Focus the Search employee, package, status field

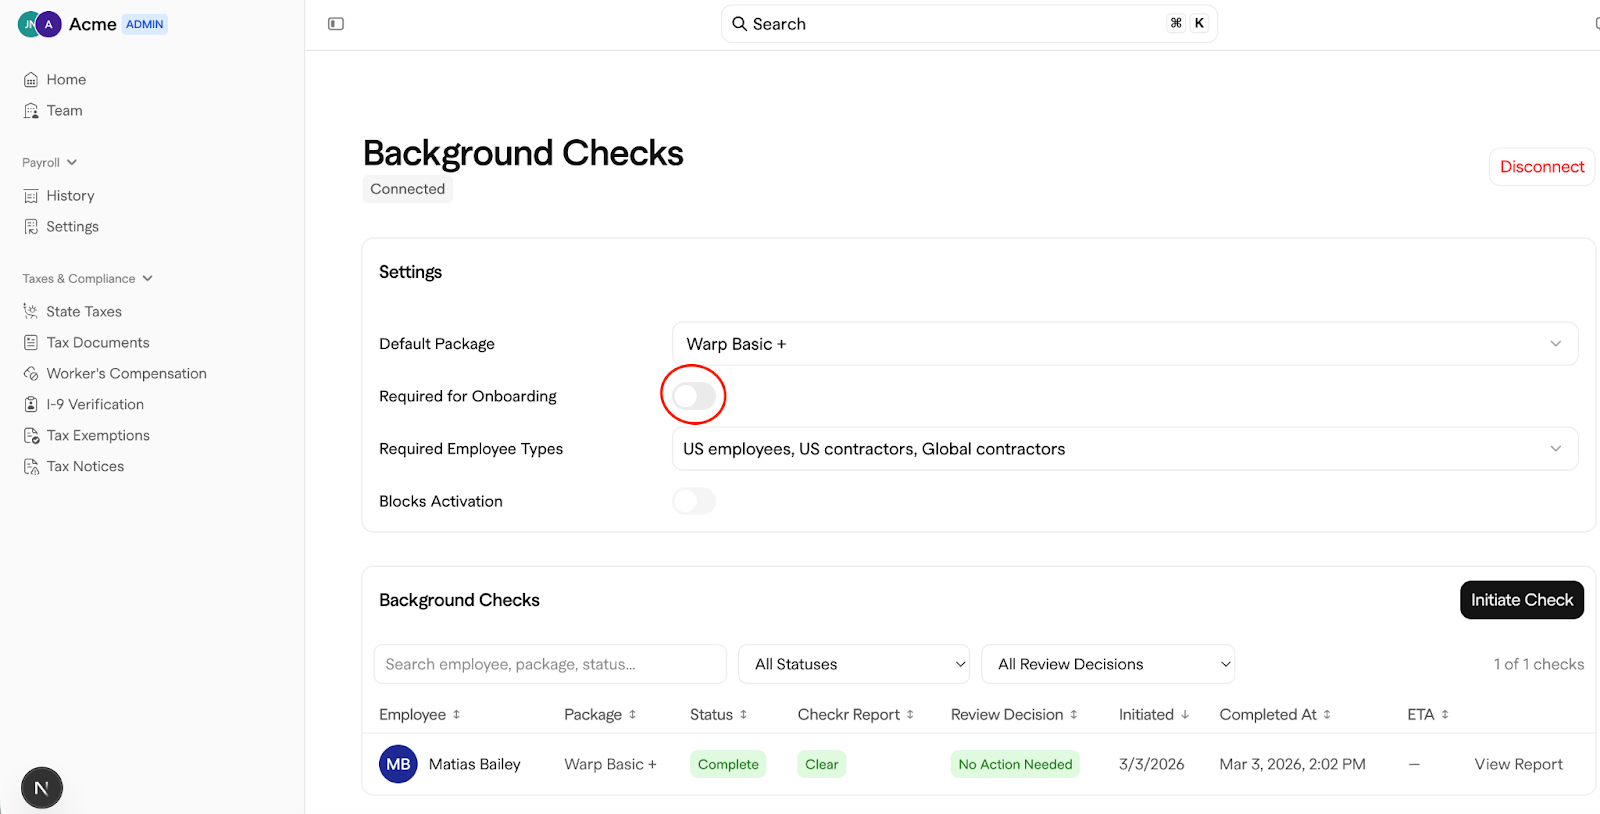point(550,664)
